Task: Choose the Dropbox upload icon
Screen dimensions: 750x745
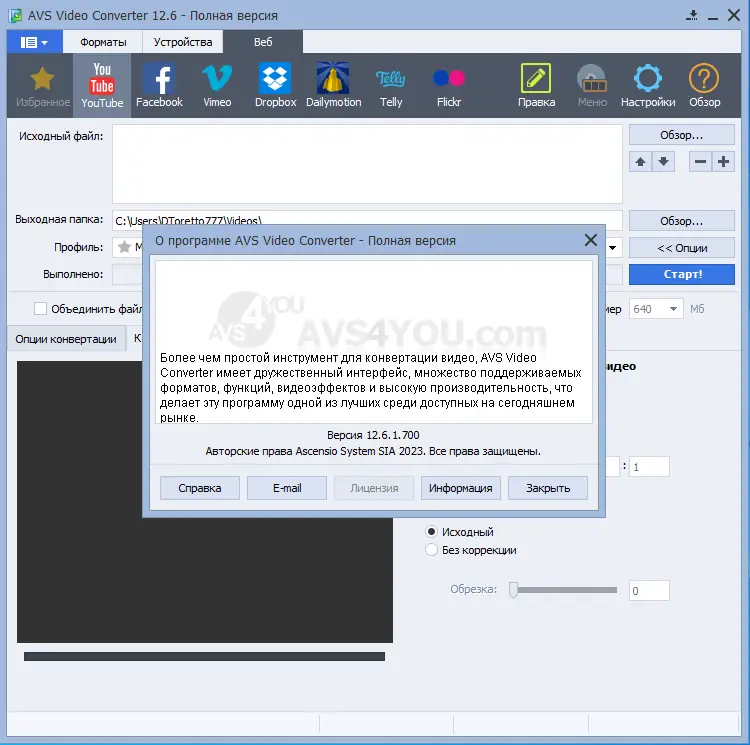Action: click(275, 86)
